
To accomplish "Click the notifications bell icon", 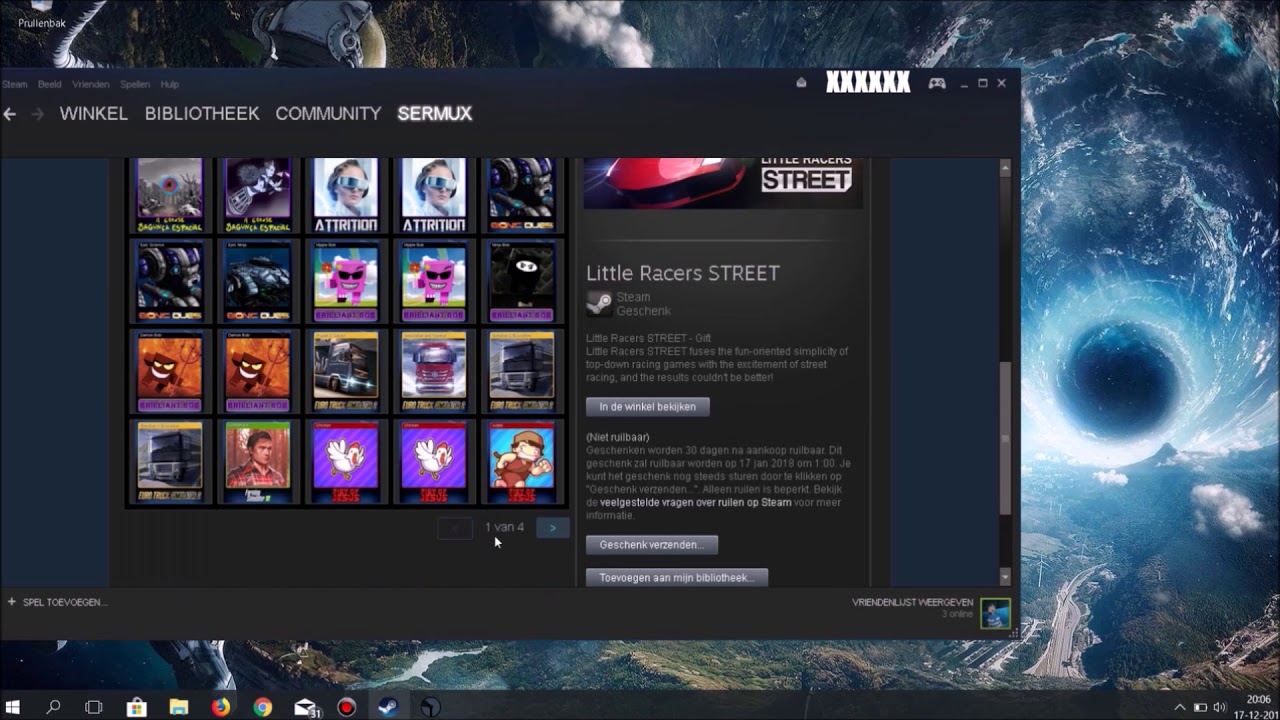I will point(801,83).
